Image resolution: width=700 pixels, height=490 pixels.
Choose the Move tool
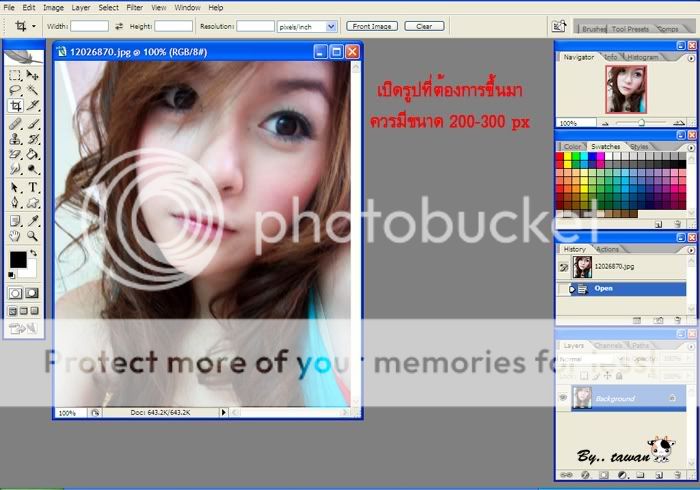pos(32,75)
